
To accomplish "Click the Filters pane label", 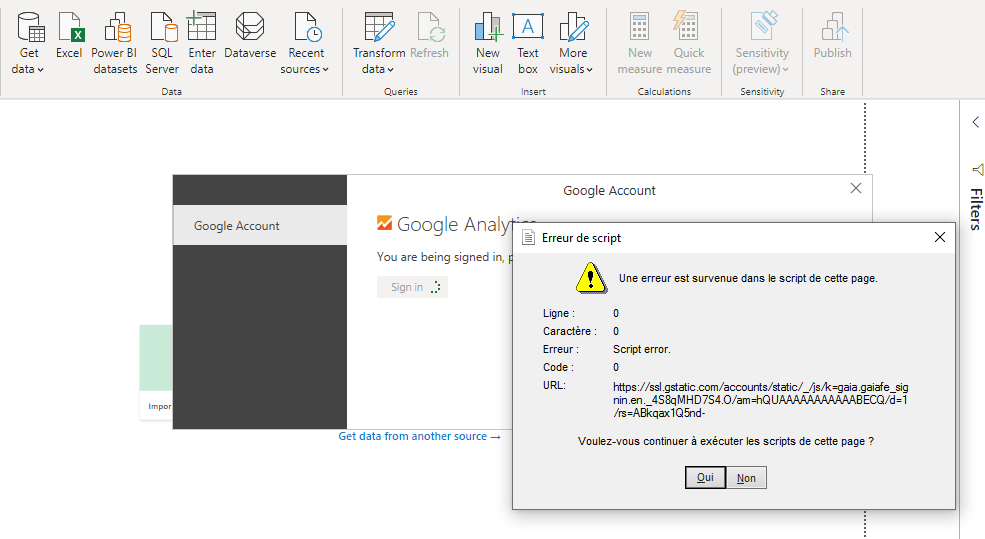I will coord(976,209).
